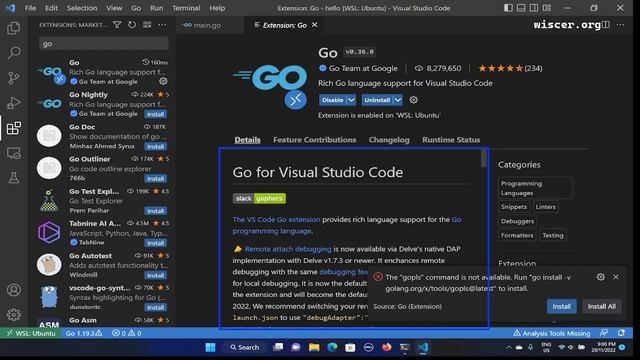Open Windows Start menu
Screen dimensions: 640x360
click(x=211, y=347)
